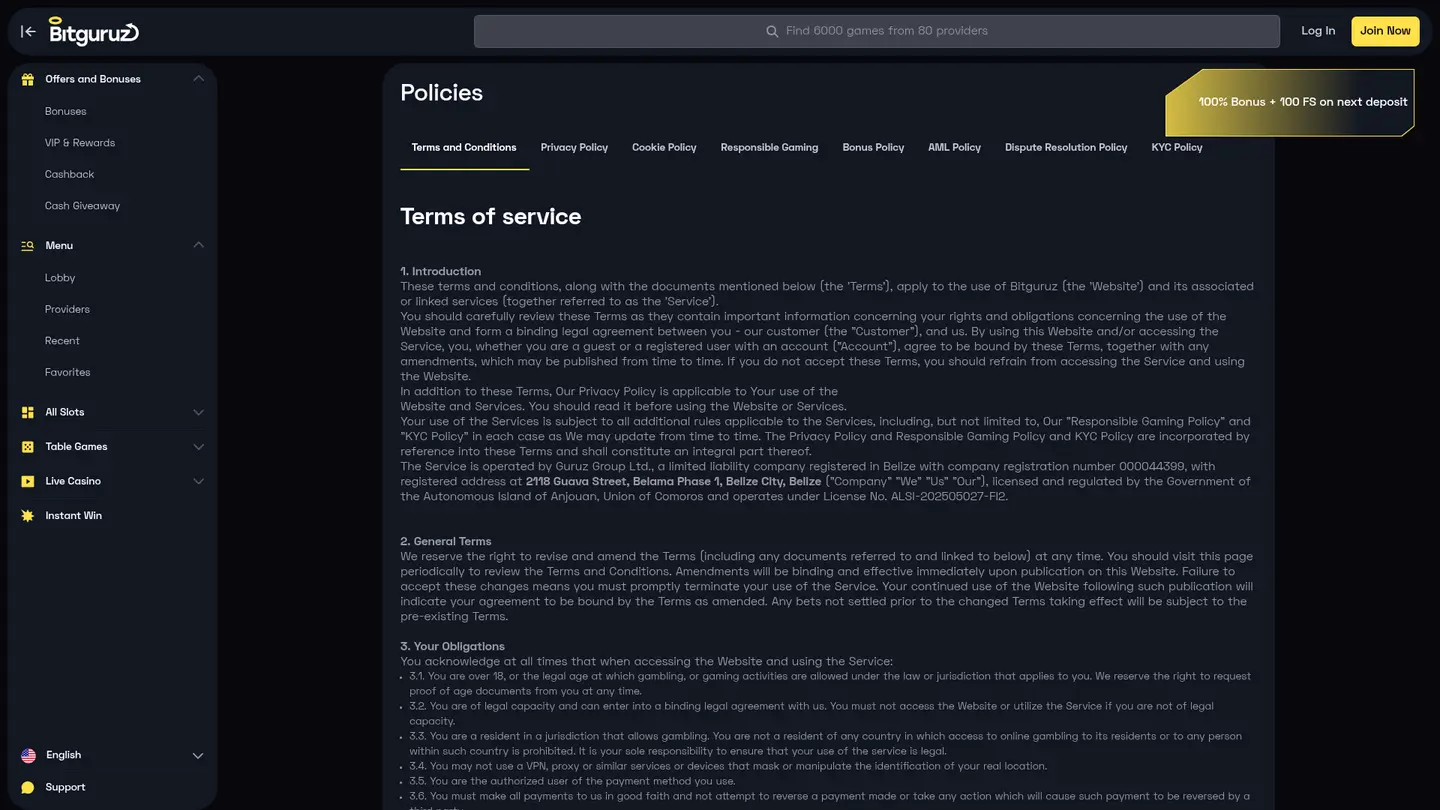The width and height of the screenshot is (1440, 810).
Task: Go to Providers in the sidebar
Action: tap(67, 310)
